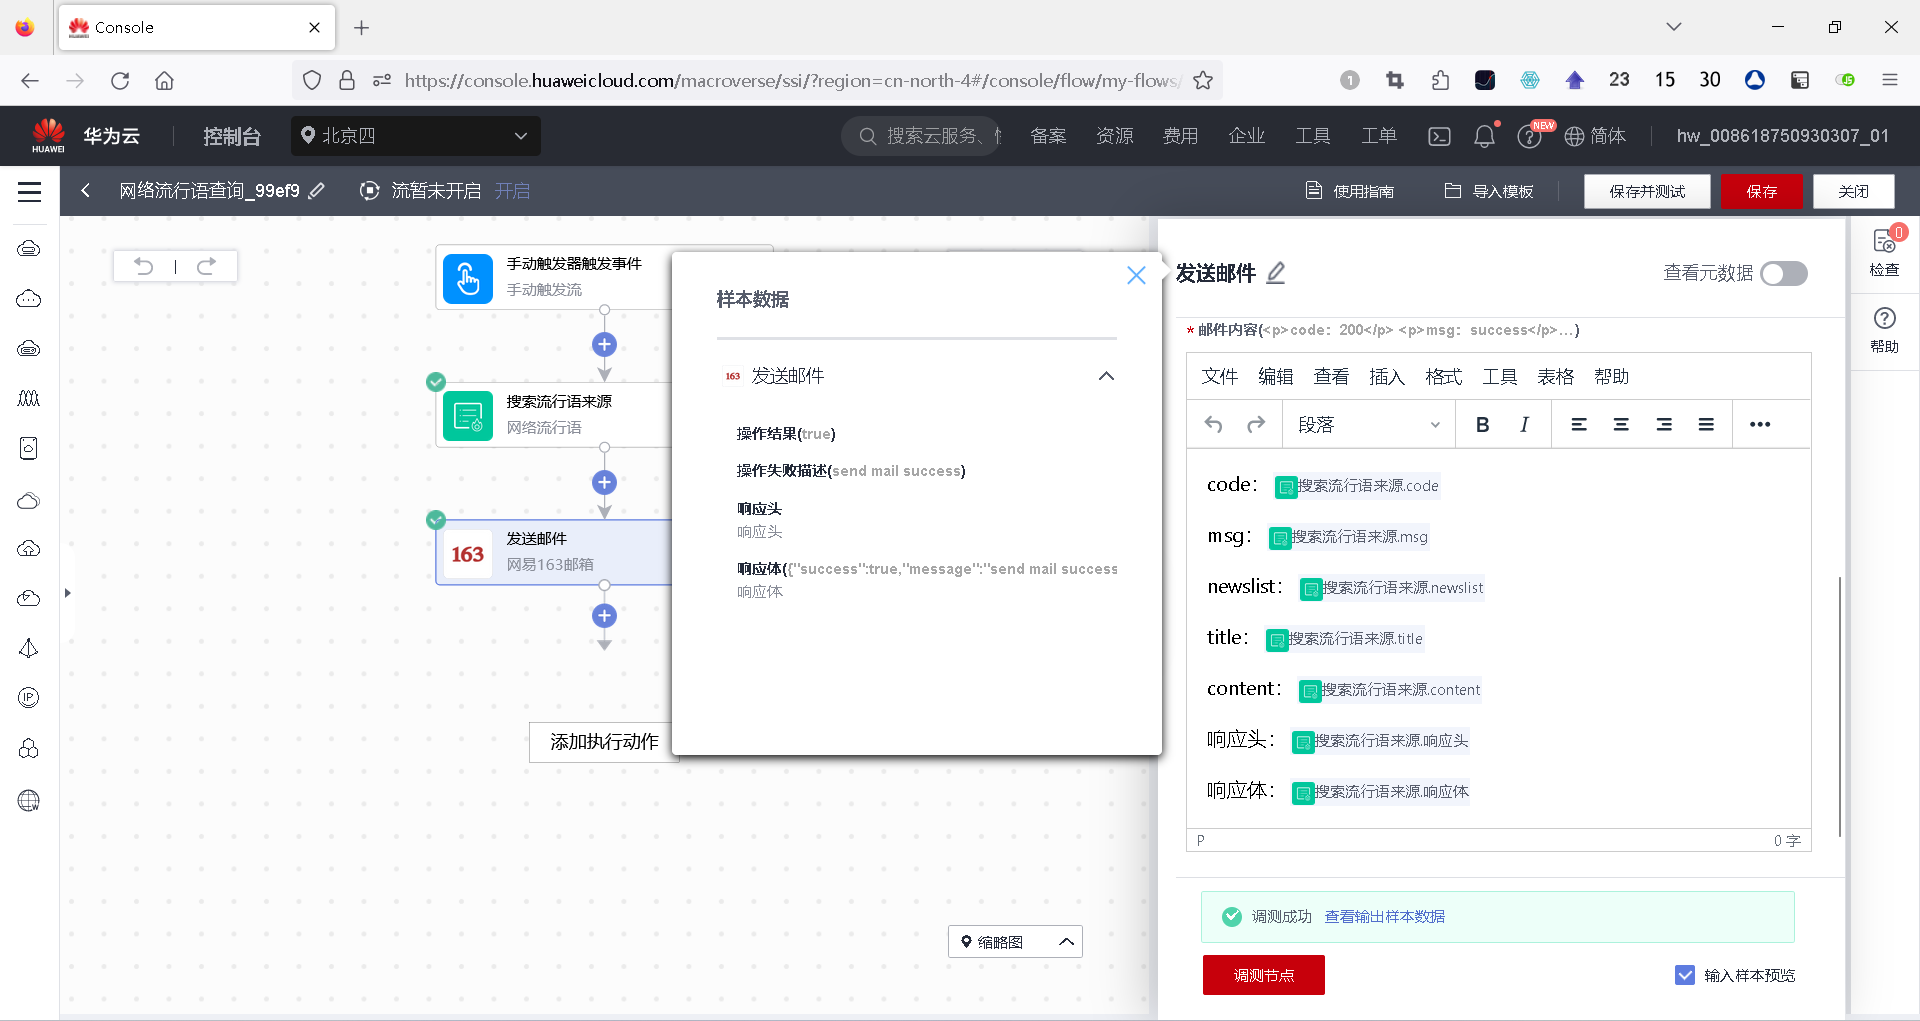Open the 帮助 help panel

coord(1884,330)
